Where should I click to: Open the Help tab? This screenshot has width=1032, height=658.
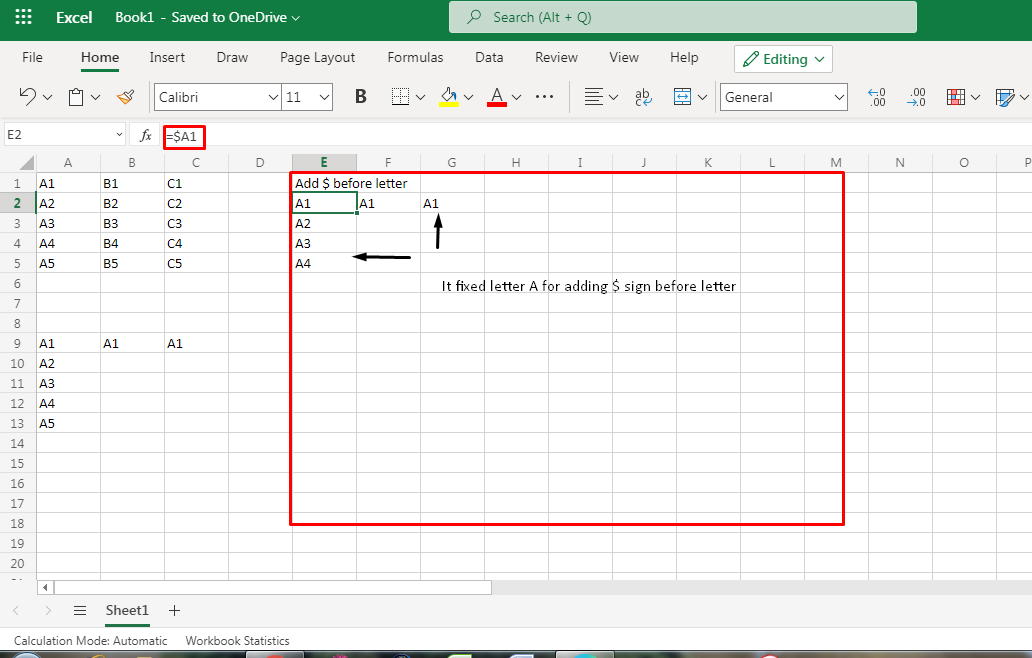point(684,58)
